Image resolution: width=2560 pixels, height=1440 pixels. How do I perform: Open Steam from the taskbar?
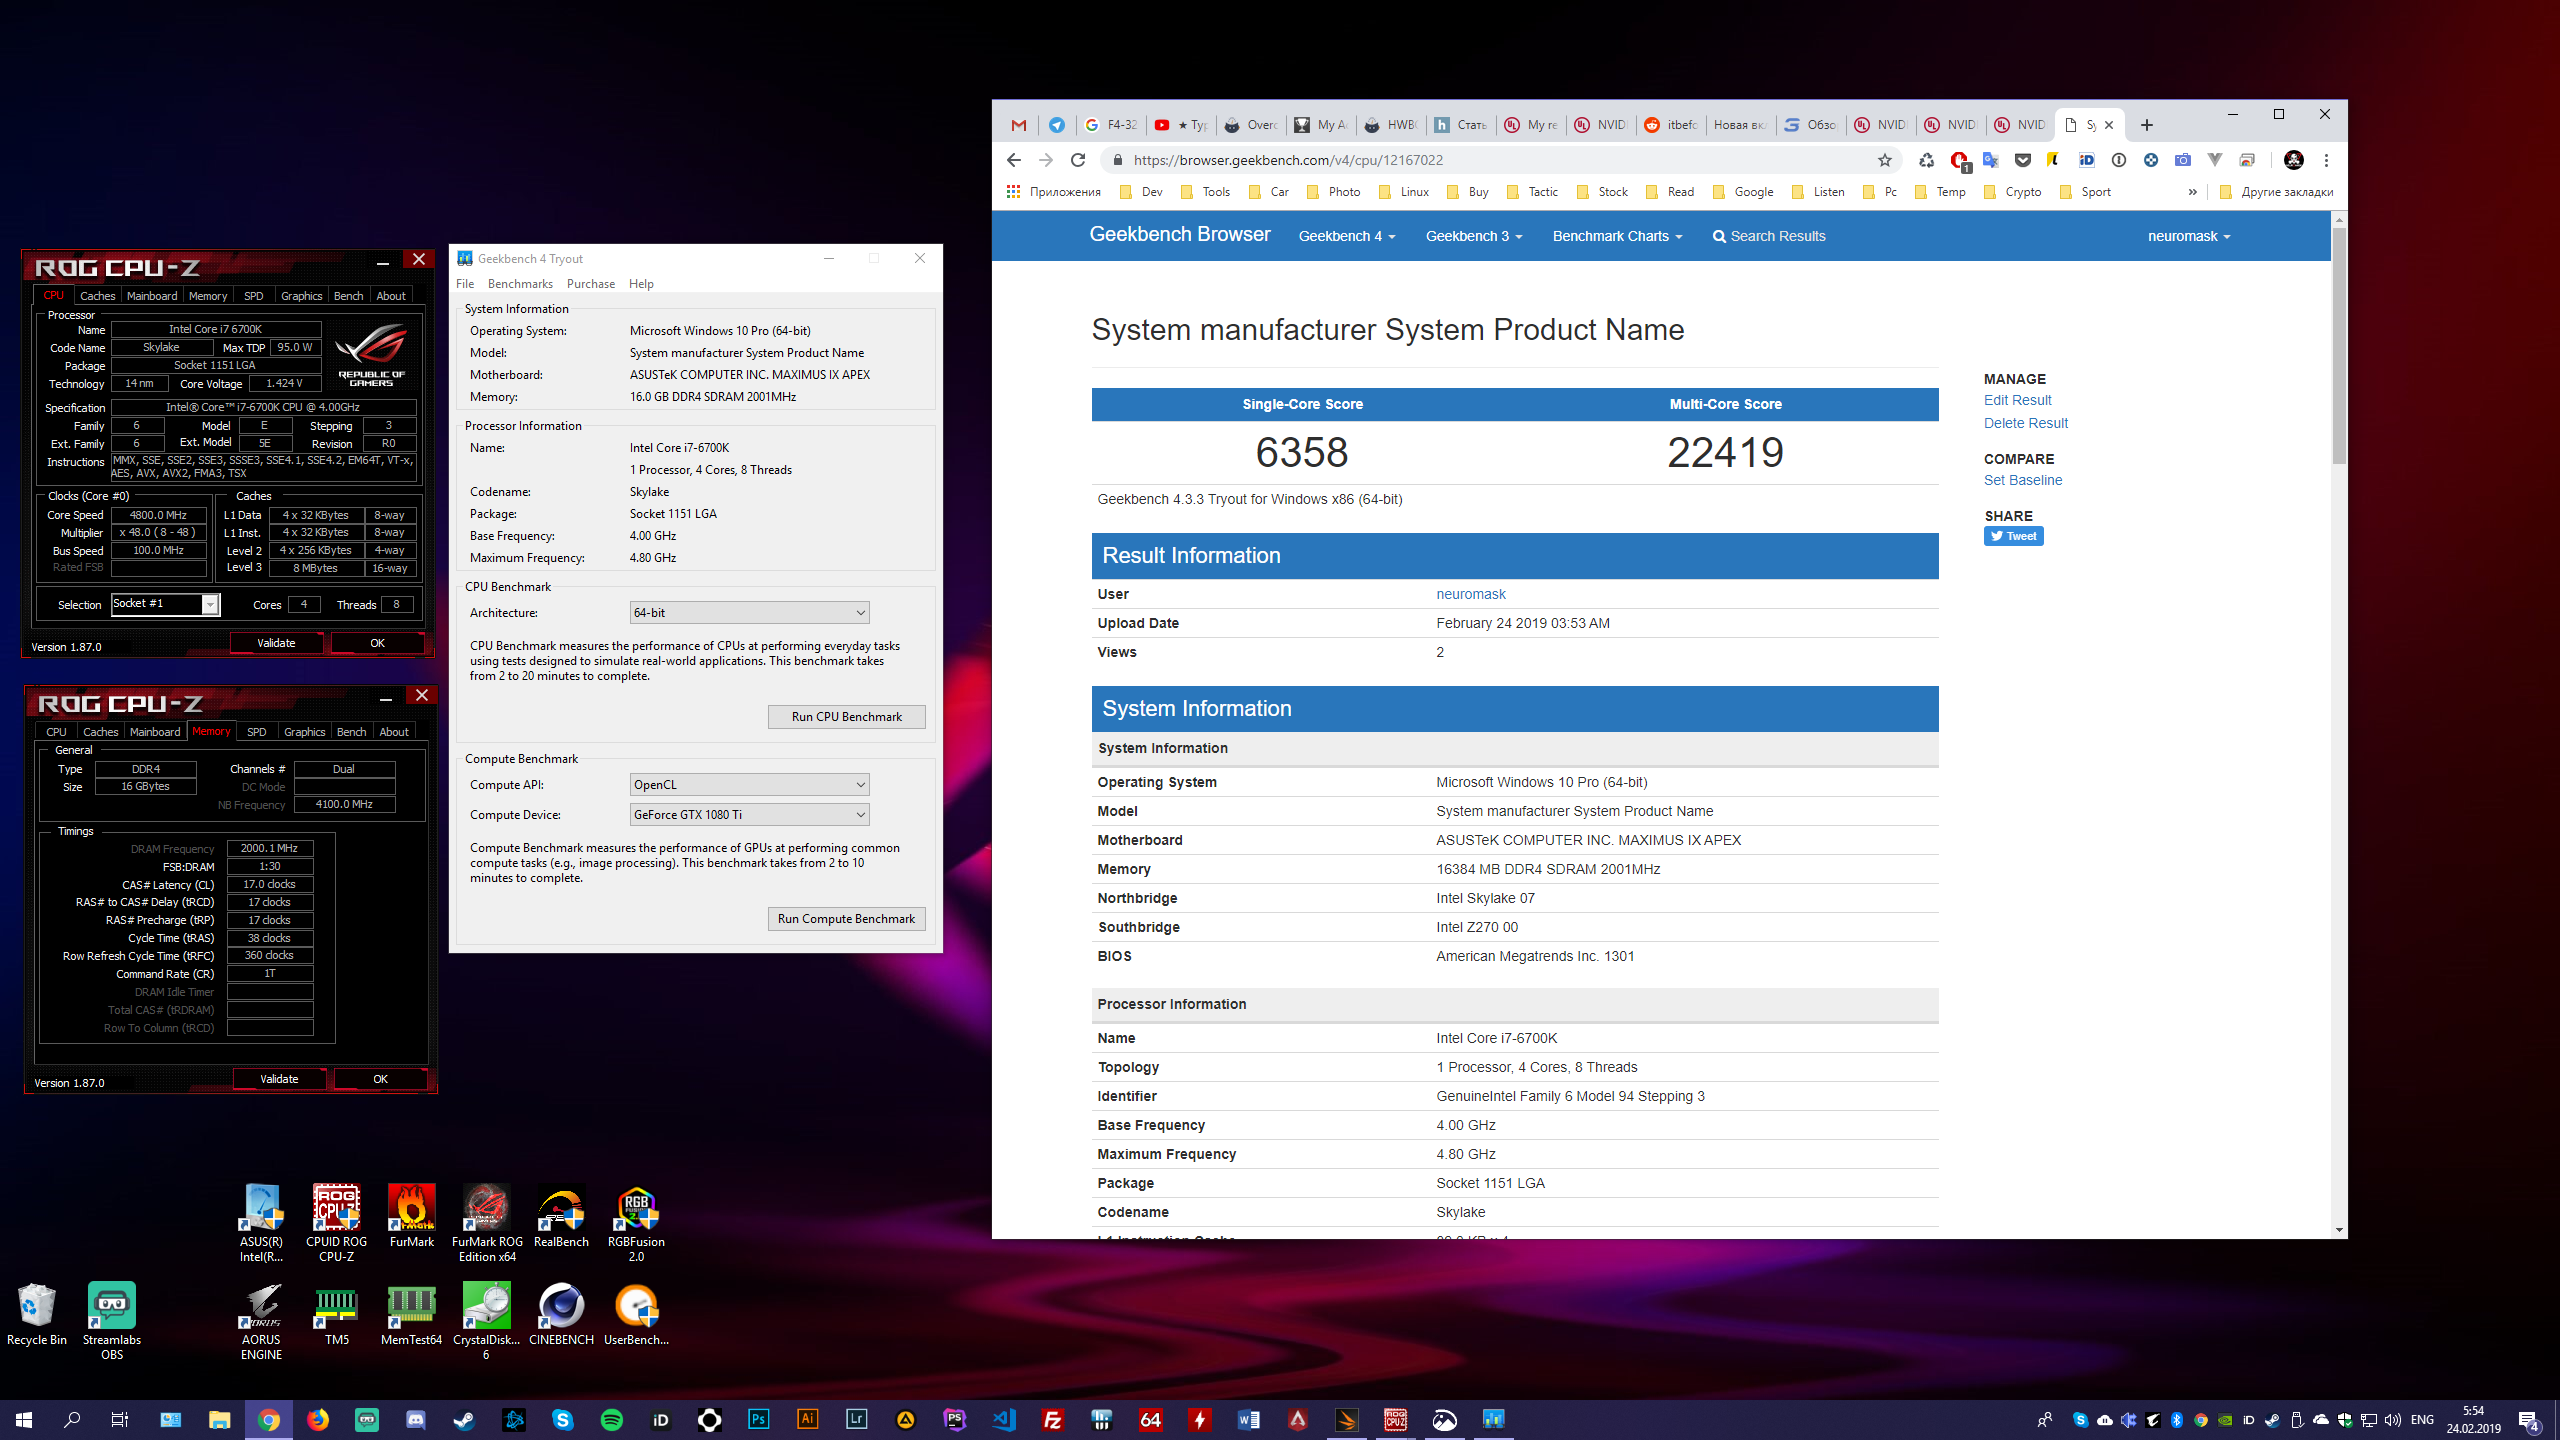[x=465, y=1420]
